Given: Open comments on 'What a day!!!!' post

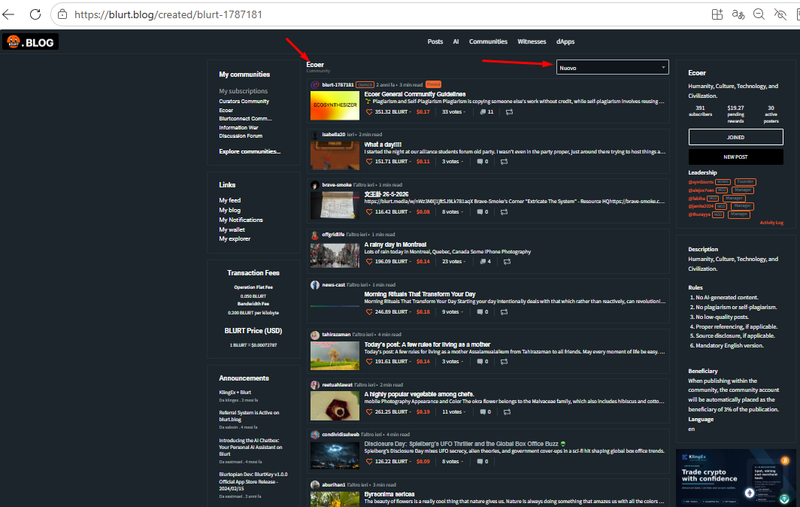Looking at the screenshot, I should pyautogui.click(x=482, y=162).
